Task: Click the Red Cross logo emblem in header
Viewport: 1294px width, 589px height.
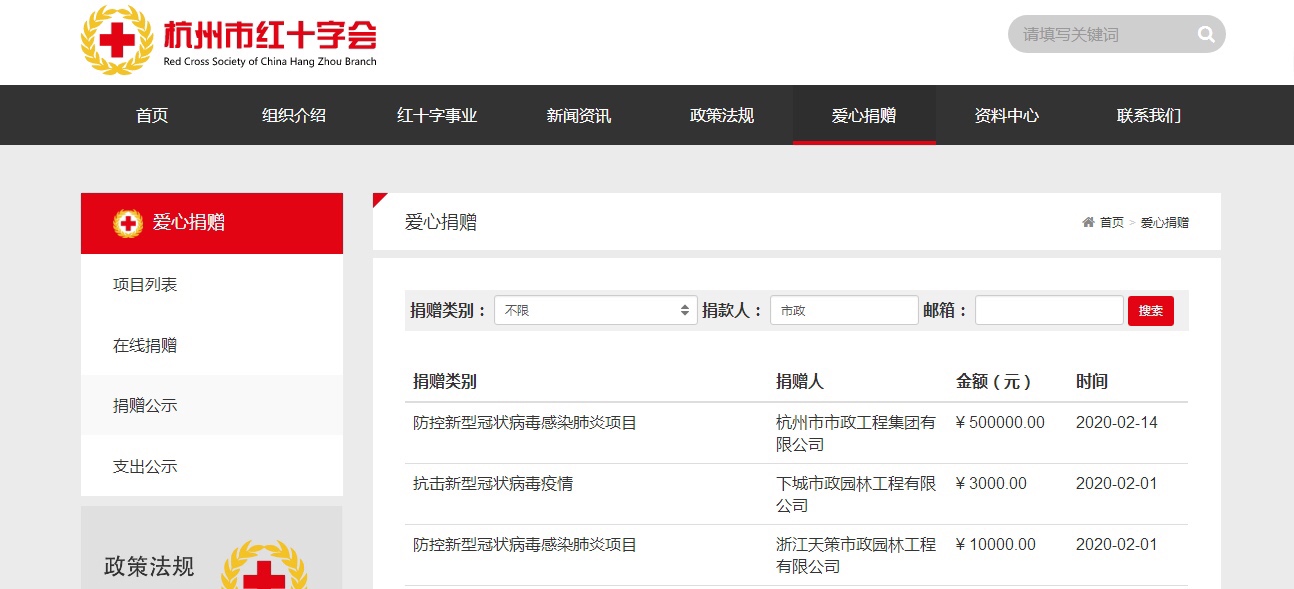Action: pyautogui.click(x=118, y=40)
